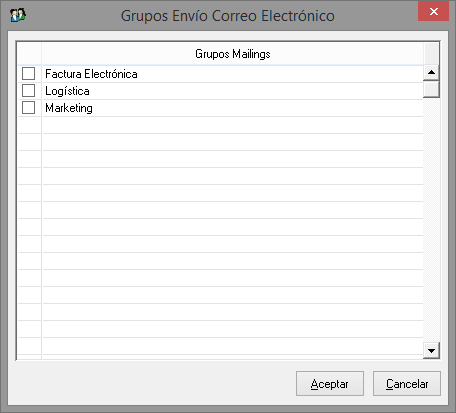This screenshot has width=456, height=413.
Task: Click the first empty row below Marketing
Action: [233, 125]
